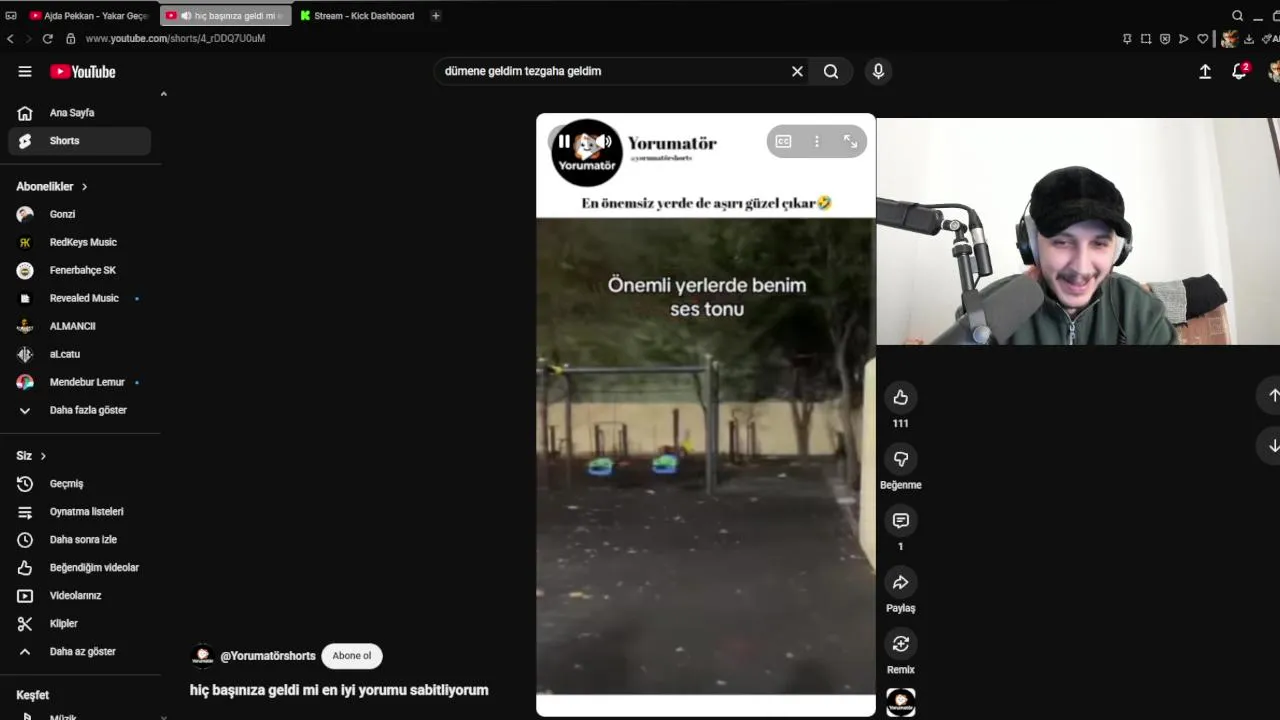Submit search with the magnifier icon
The width and height of the screenshot is (1280, 720).
click(x=831, y=71)
